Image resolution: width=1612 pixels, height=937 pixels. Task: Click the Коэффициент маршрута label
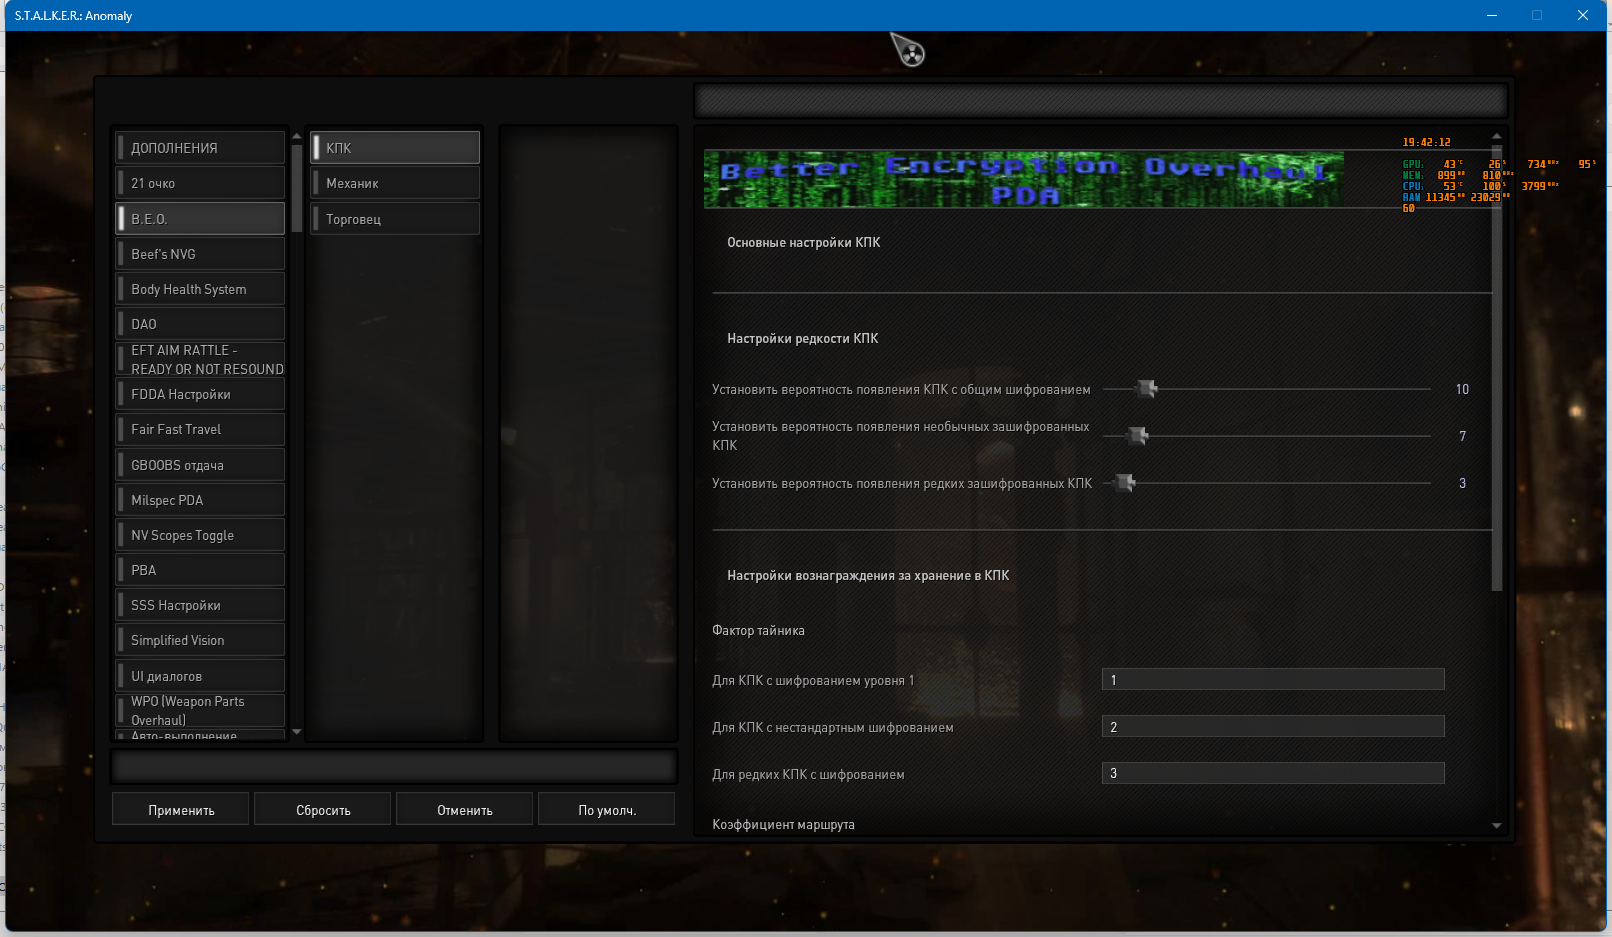783,825
